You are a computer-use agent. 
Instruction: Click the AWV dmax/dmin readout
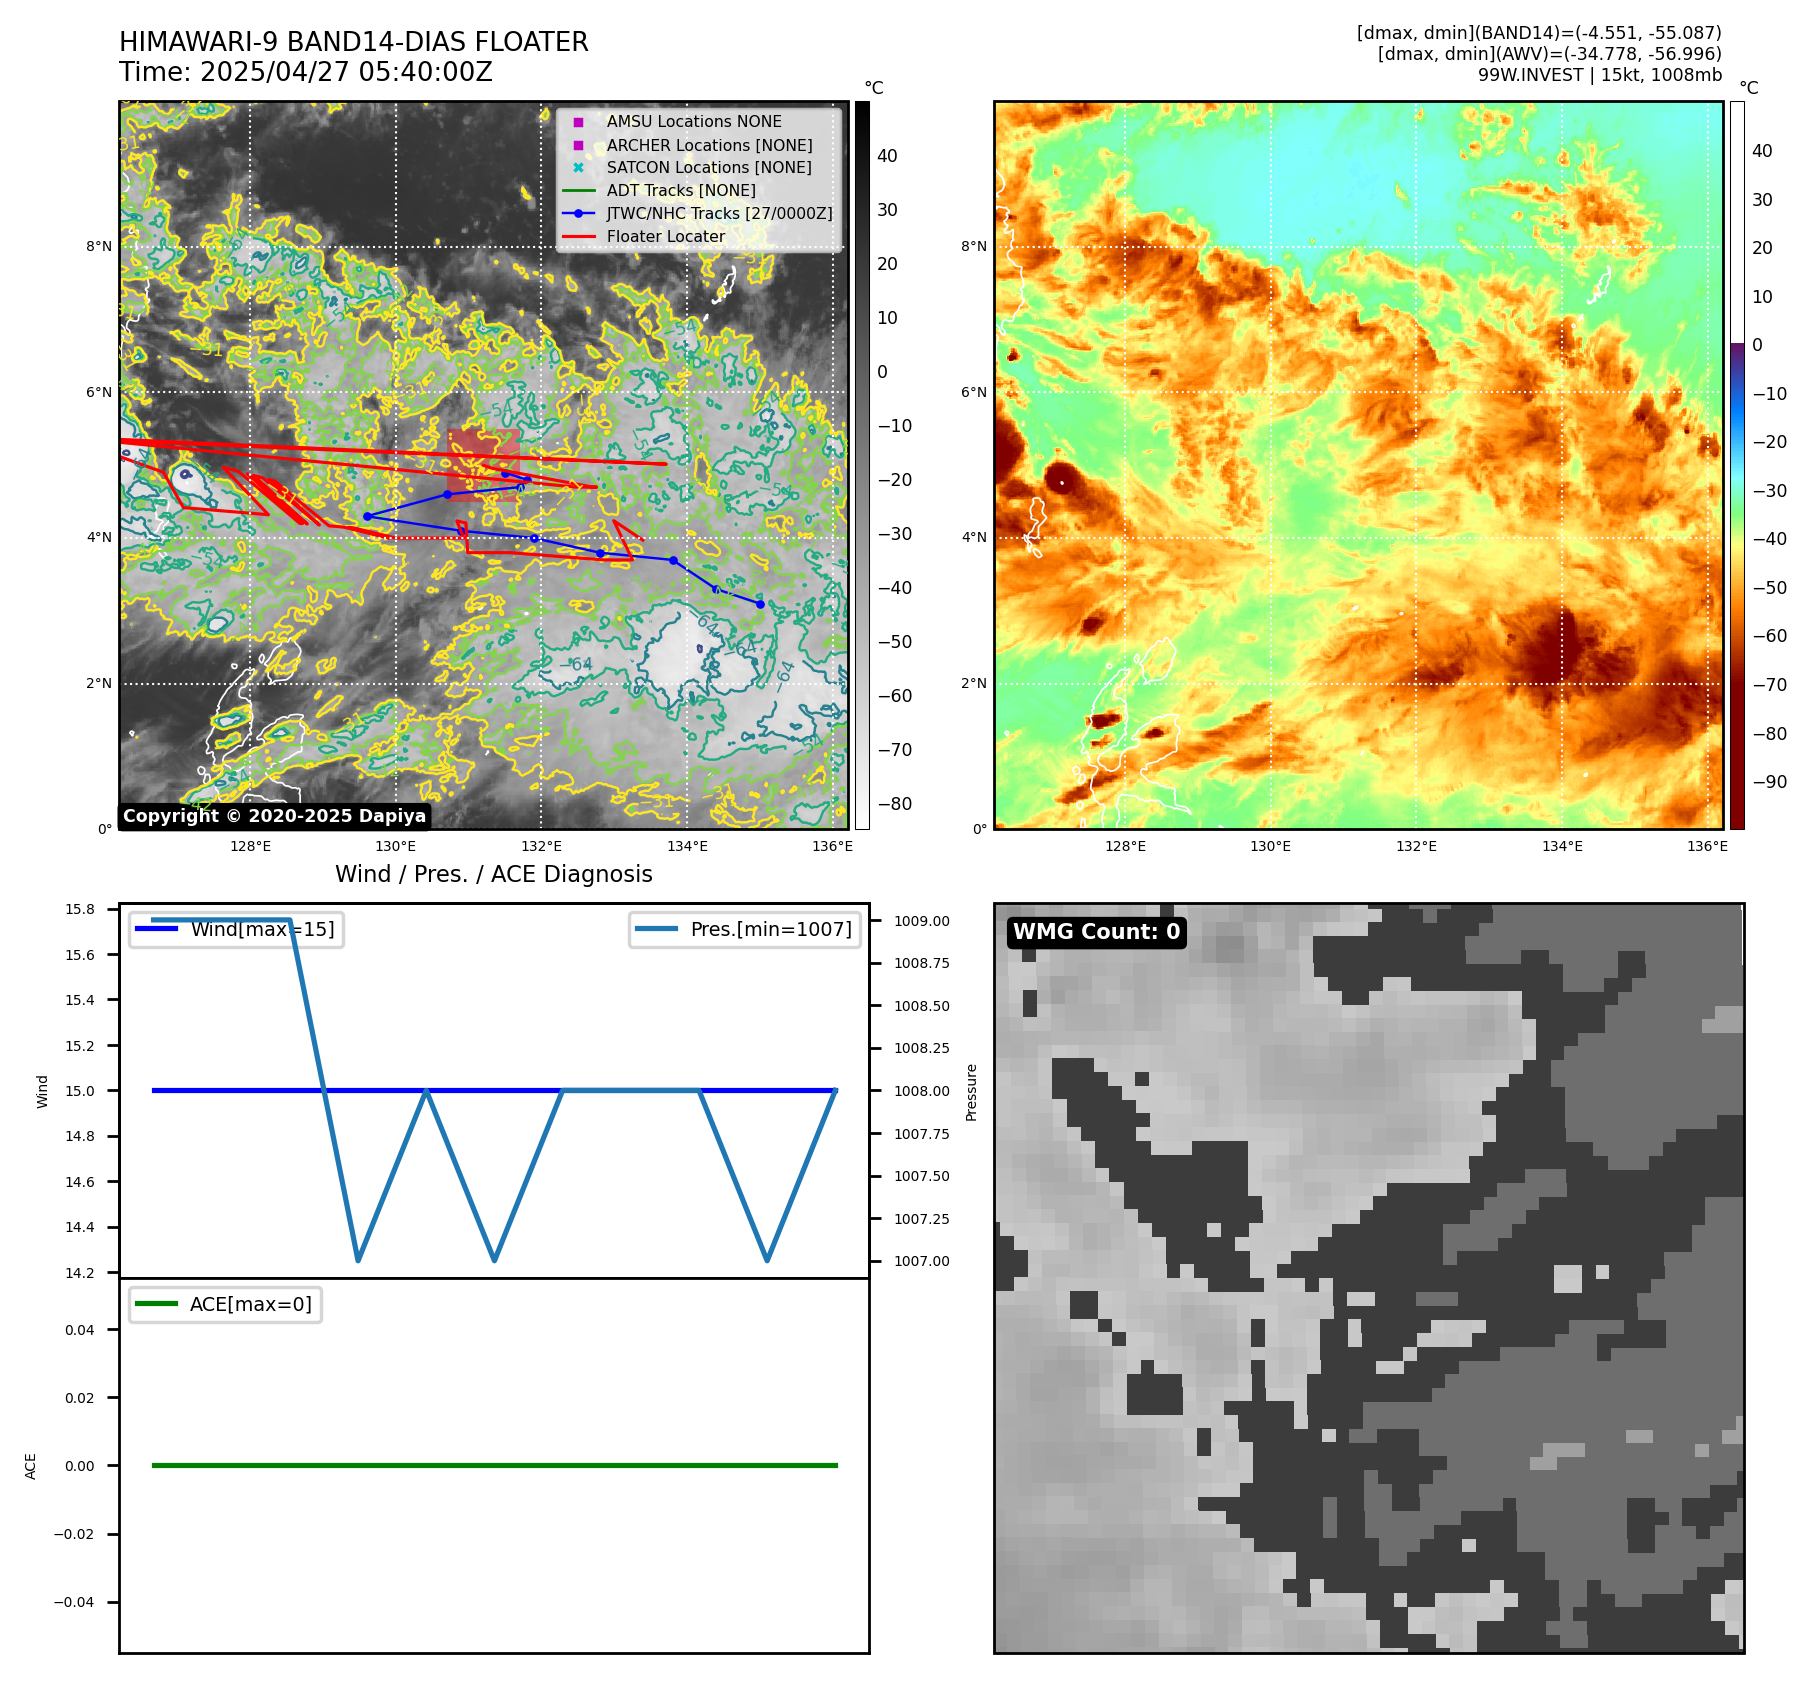click(1550, 54)
